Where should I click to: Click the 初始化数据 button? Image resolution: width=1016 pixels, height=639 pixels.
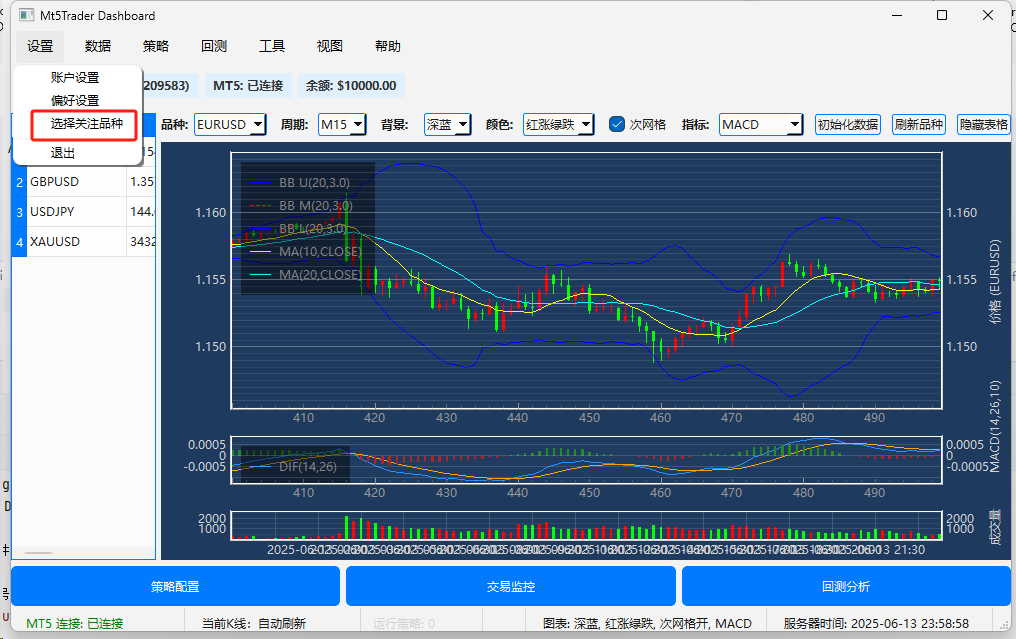(x=848, y=124)
